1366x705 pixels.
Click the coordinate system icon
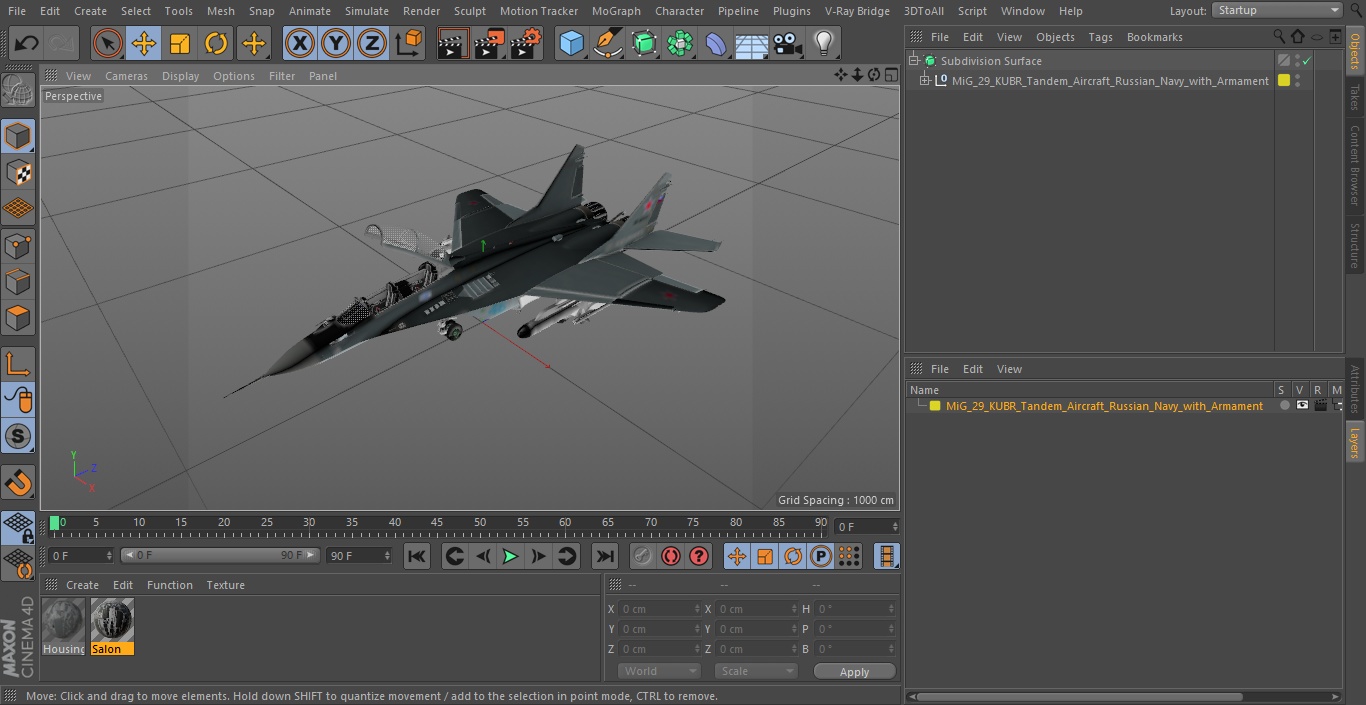[409, 44]
